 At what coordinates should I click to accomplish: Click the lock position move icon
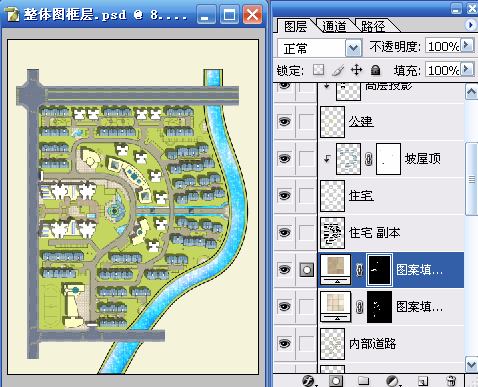pyautogui.click(x=356, y=70)
